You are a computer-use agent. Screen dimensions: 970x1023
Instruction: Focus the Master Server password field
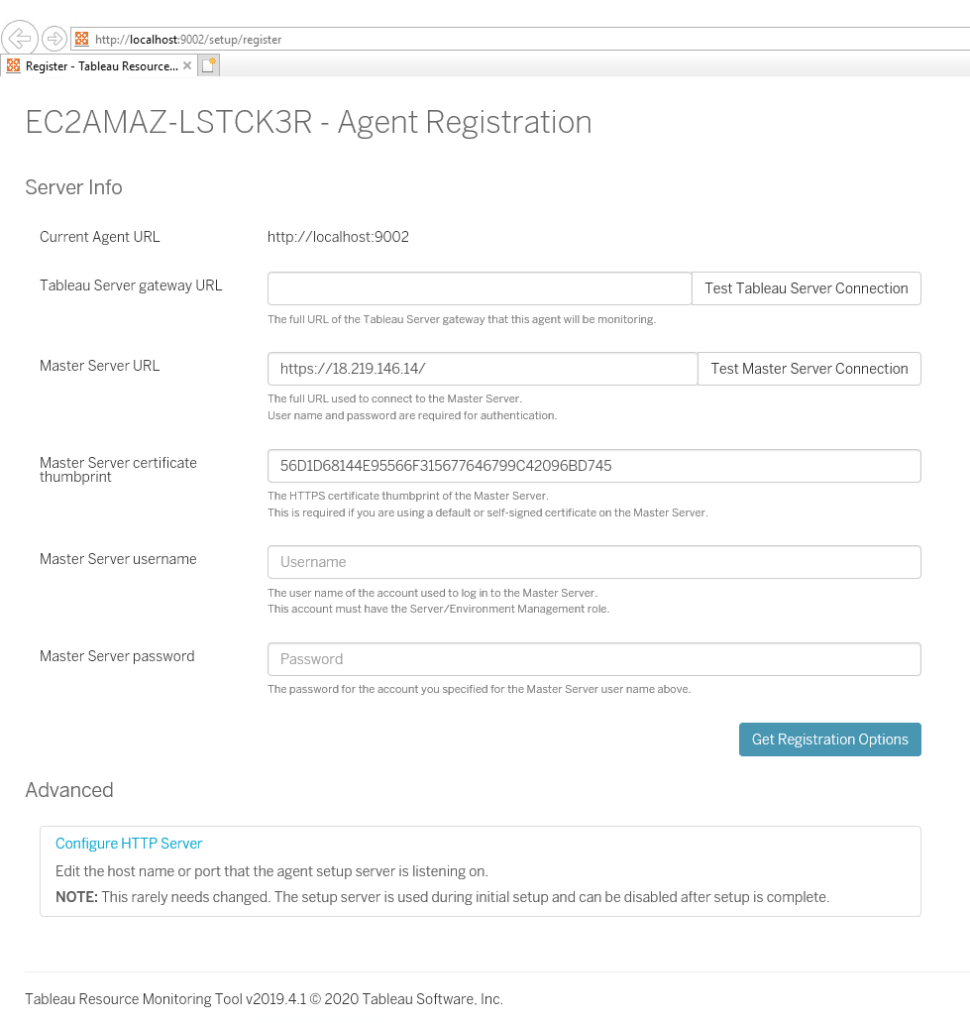coord(594,659)
